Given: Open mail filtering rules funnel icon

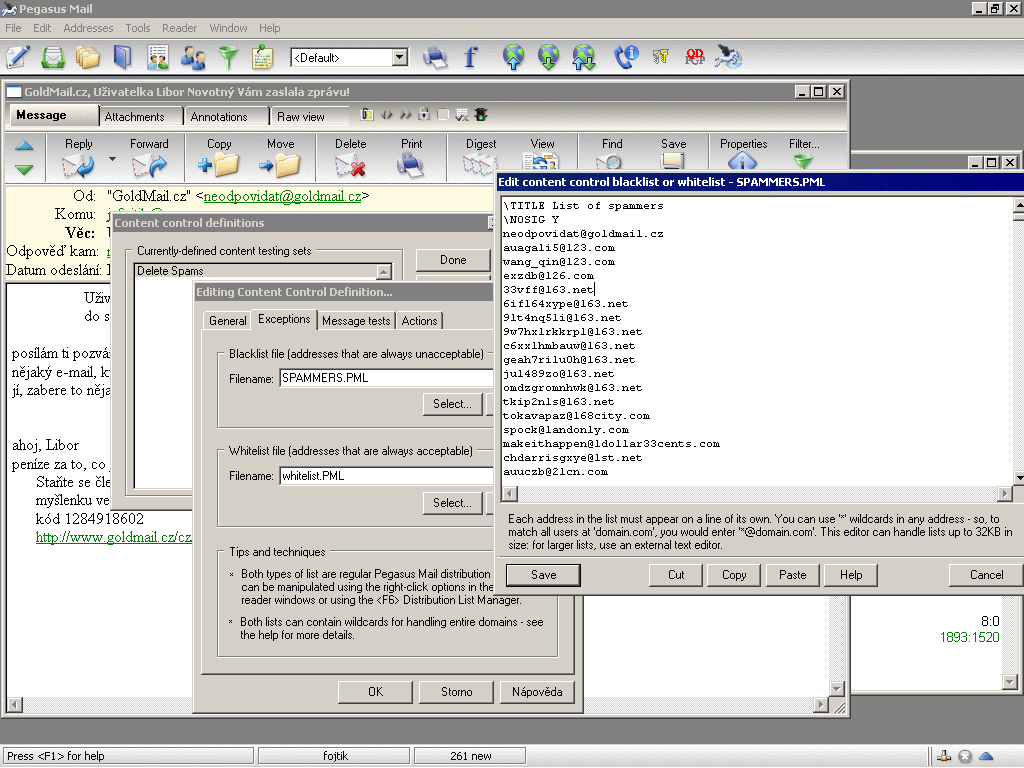Looking at the screenshot, I should coord(228,57).
